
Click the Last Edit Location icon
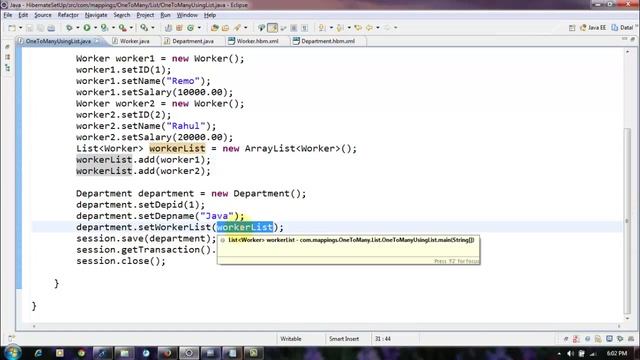click(358, 28)
